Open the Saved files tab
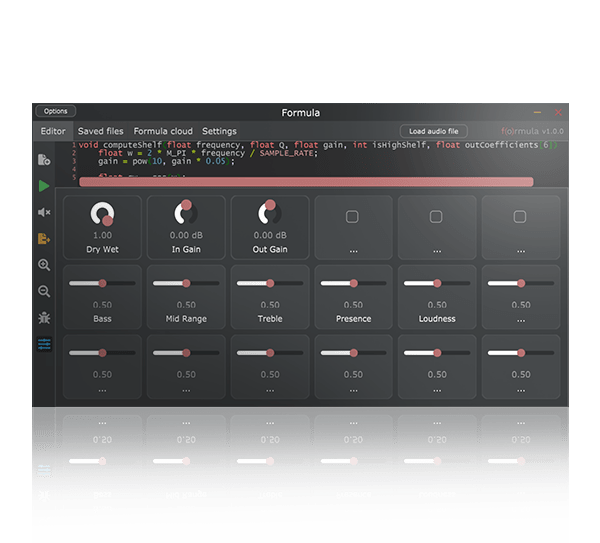Screen dimensions: 600x543 101,131
